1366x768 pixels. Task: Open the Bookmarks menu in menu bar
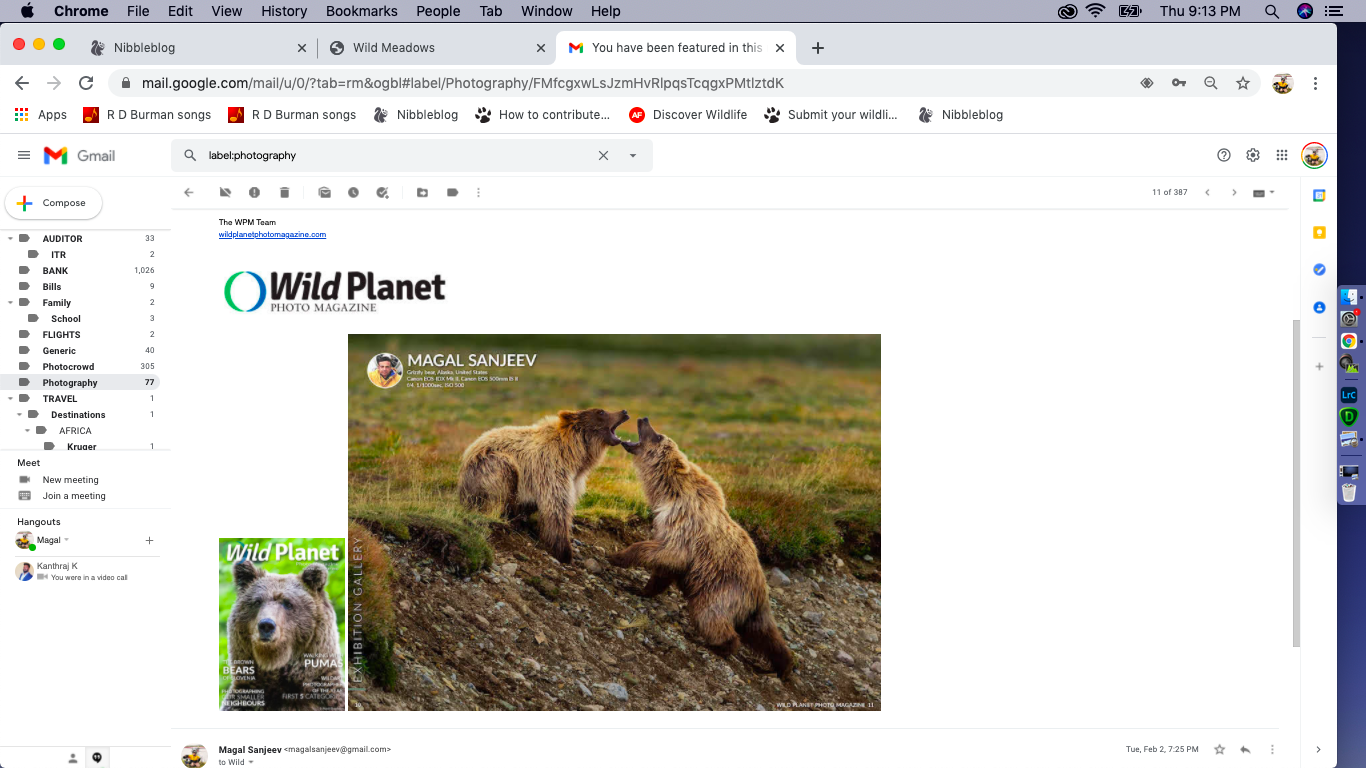tap(364, 11)
